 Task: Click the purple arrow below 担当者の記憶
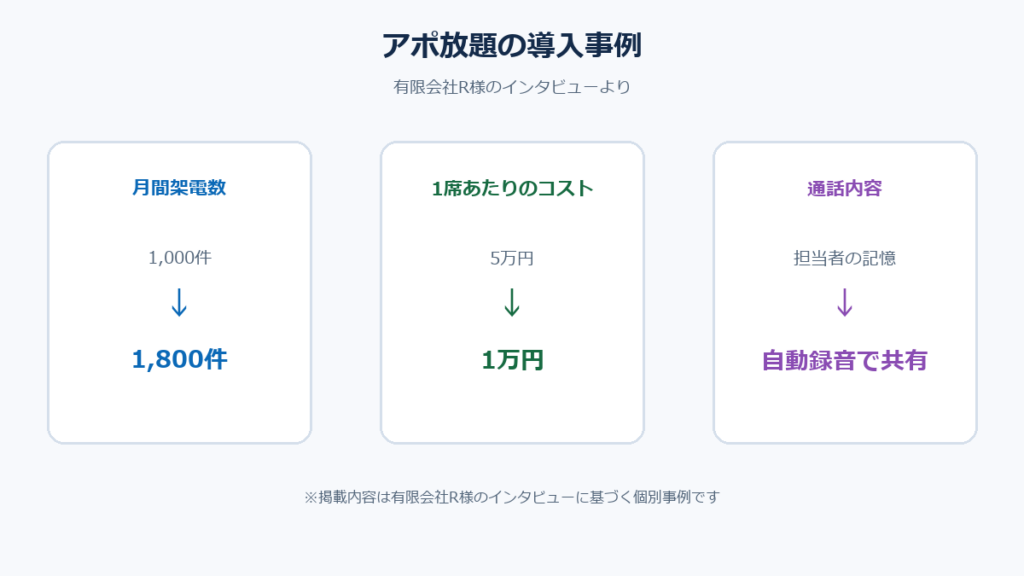tap(844, 302)
